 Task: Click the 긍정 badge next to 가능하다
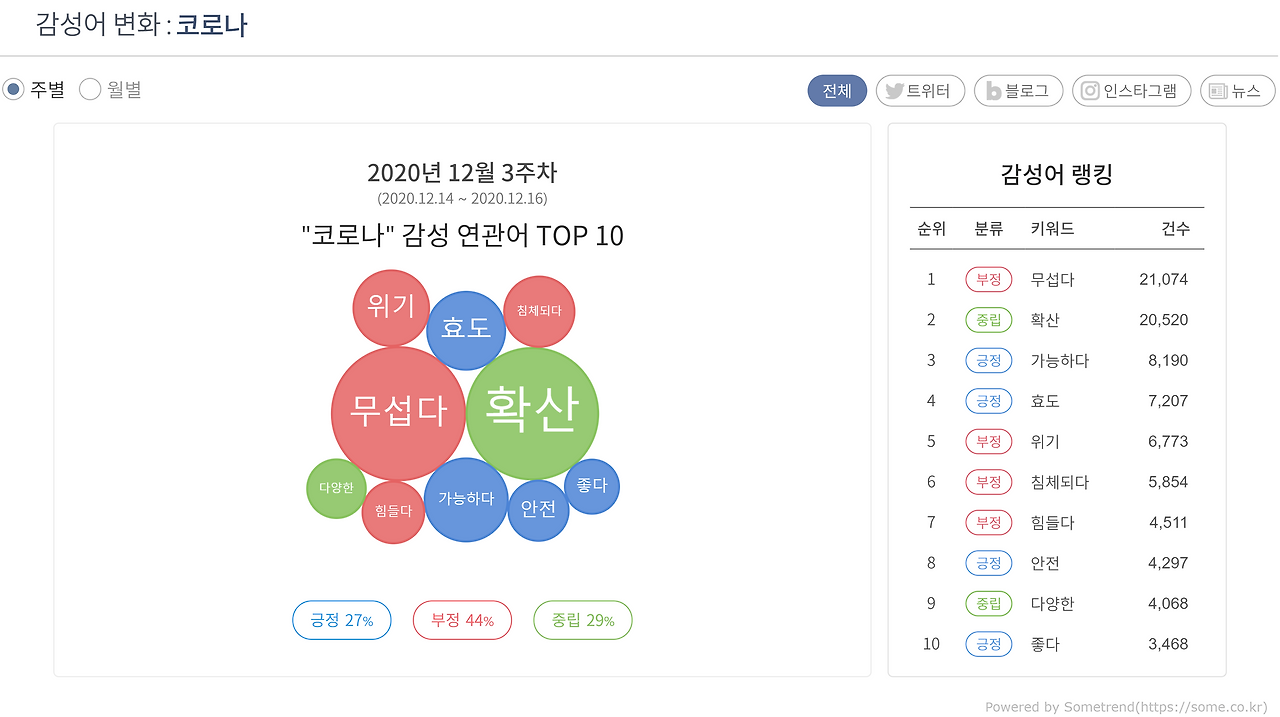coord(988,360)
